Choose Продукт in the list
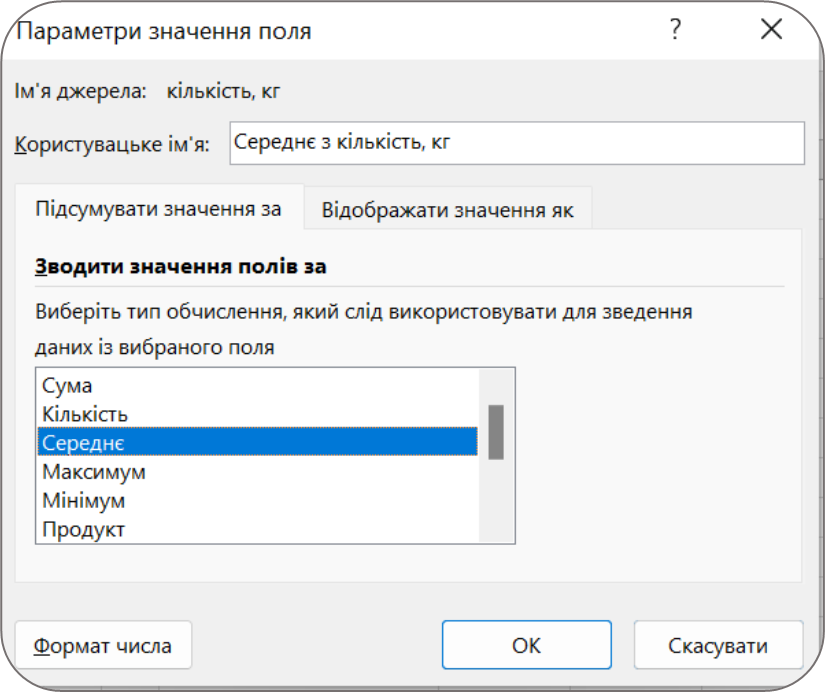 point(84,529)
